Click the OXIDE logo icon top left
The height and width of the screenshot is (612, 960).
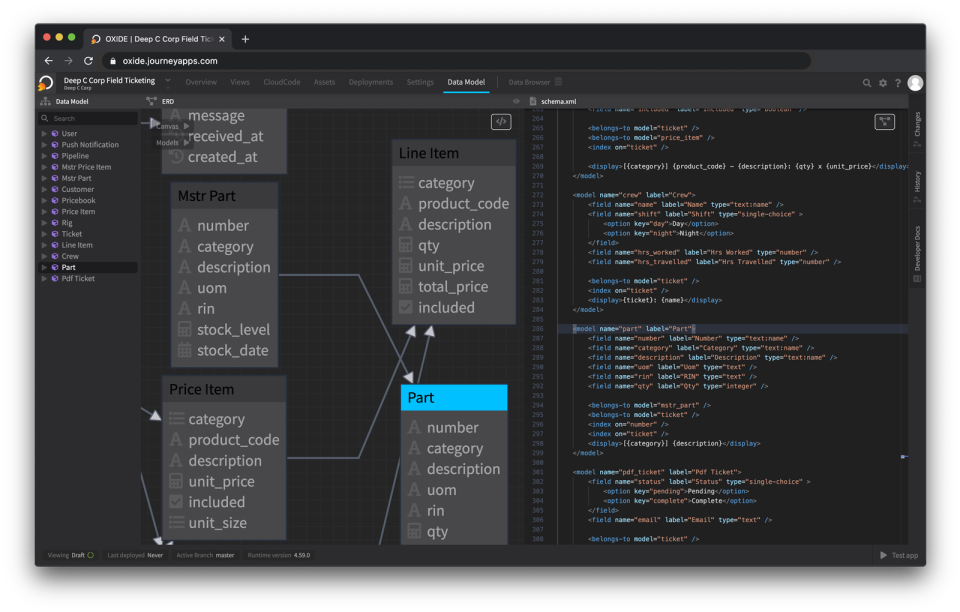tap(45, 82)
